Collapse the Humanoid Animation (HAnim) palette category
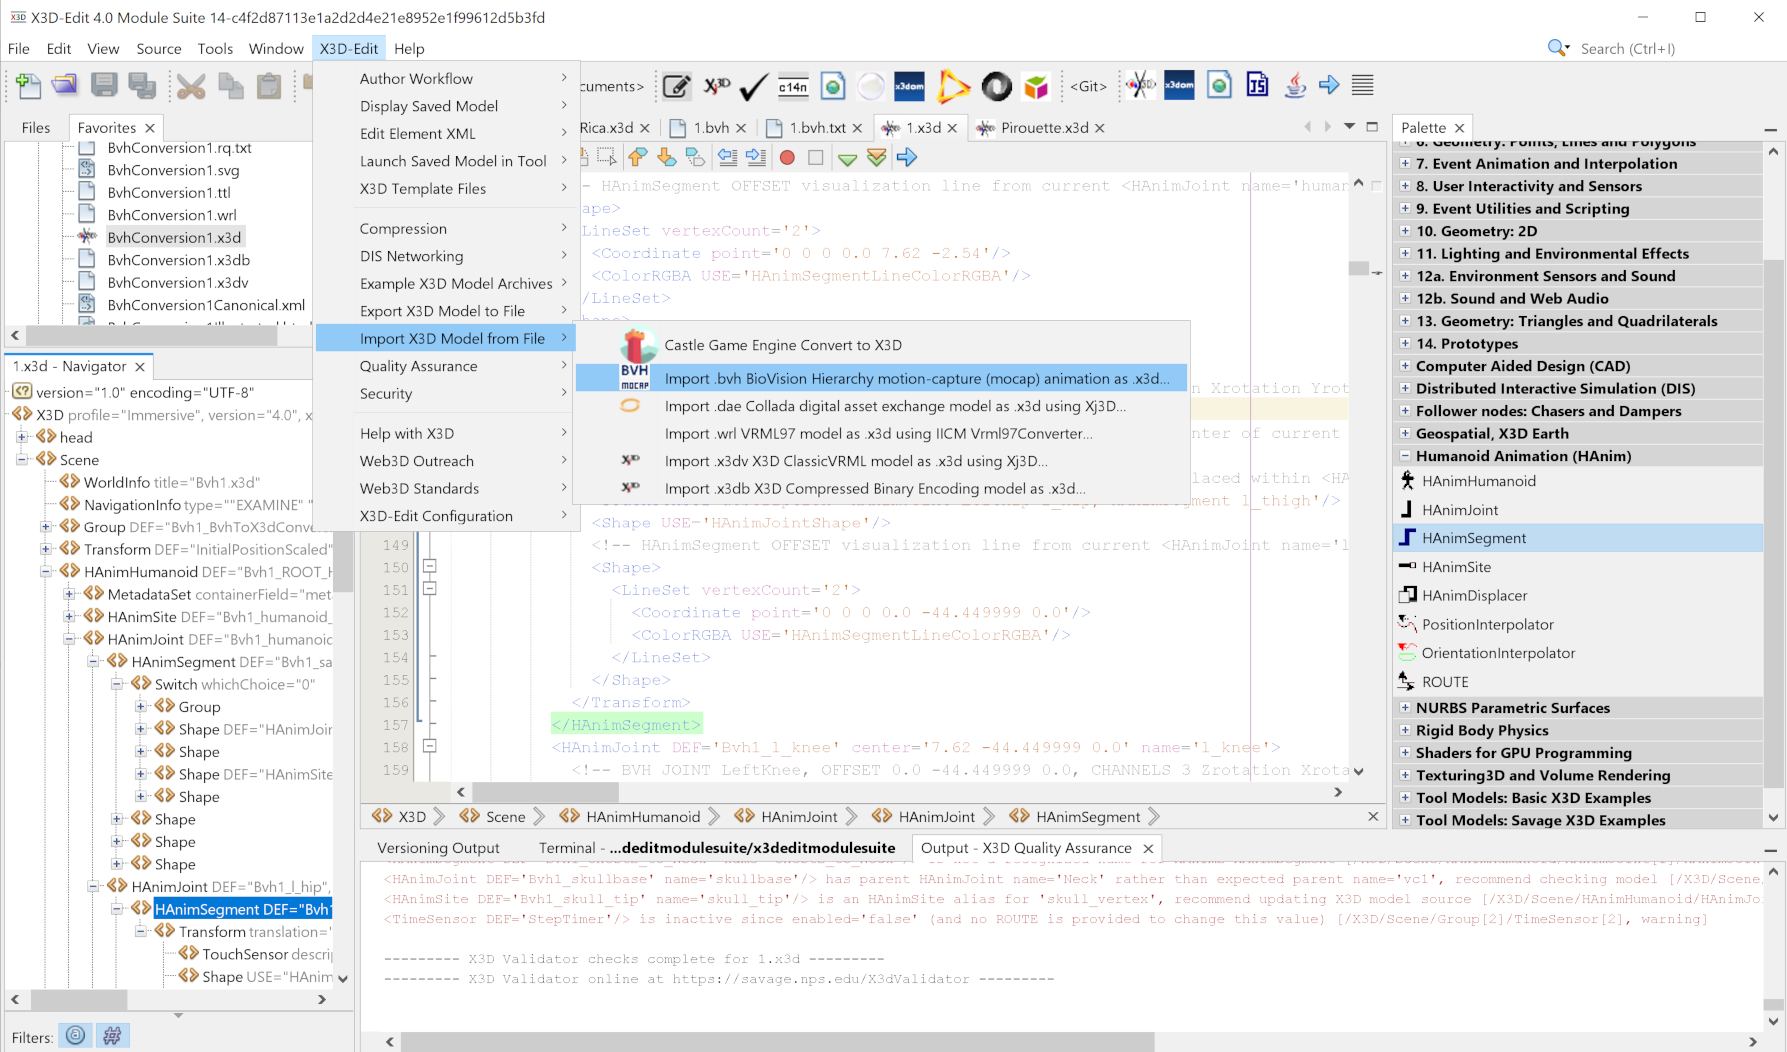This screenshot has height=1052, width=1787. [1405, 456]
